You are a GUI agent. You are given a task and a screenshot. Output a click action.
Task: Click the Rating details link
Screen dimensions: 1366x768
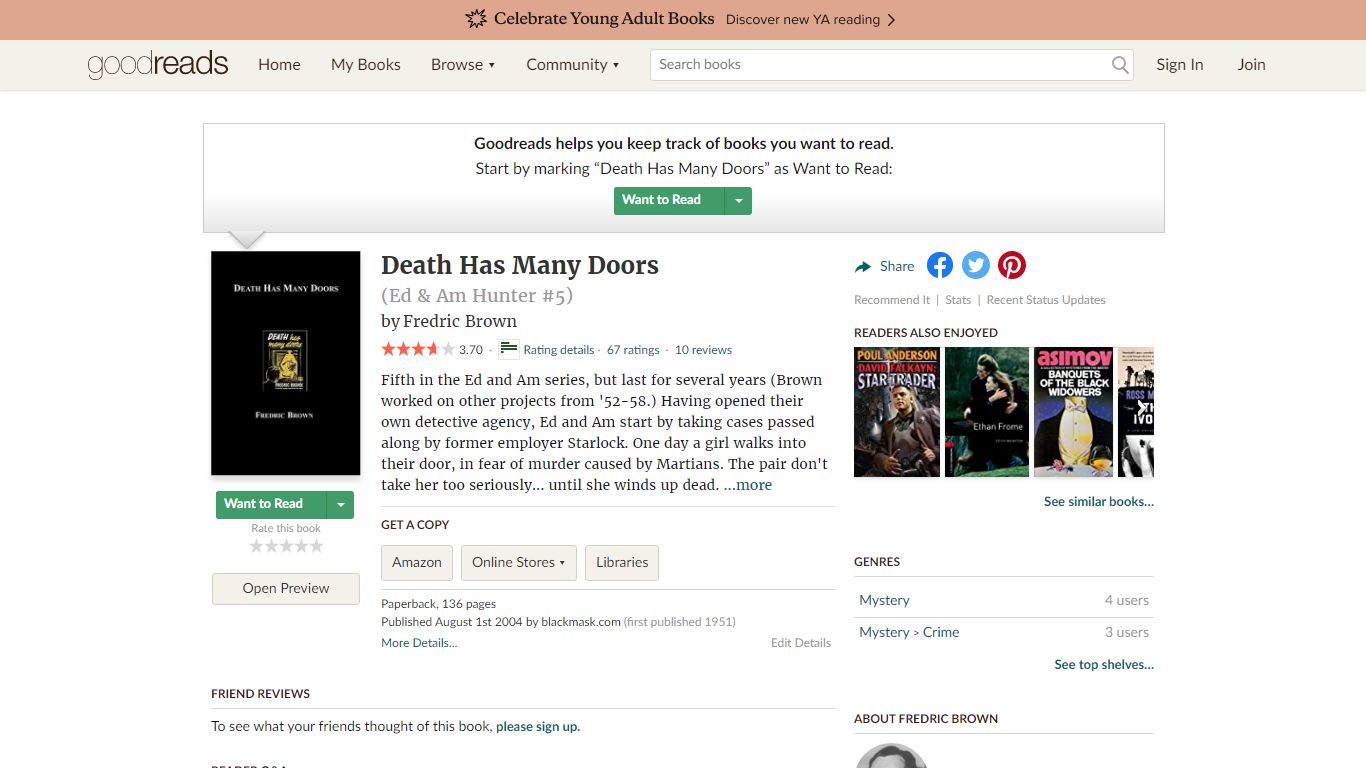(559, 350)
